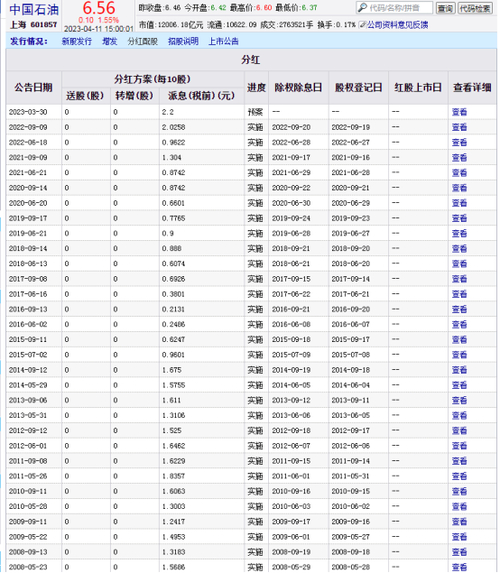Screen dimensions: 500x573
Task: Open 查看 in the 2020-06-20 row
Action: click(x=459, y=203)
